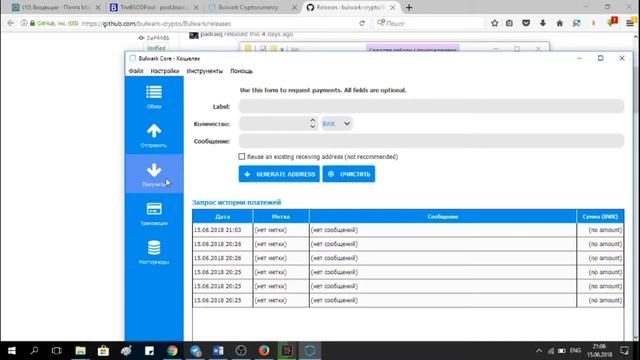Go to the Firefox home page
The width and height of the screenshot is (640, 360).
tap(560, 23)
